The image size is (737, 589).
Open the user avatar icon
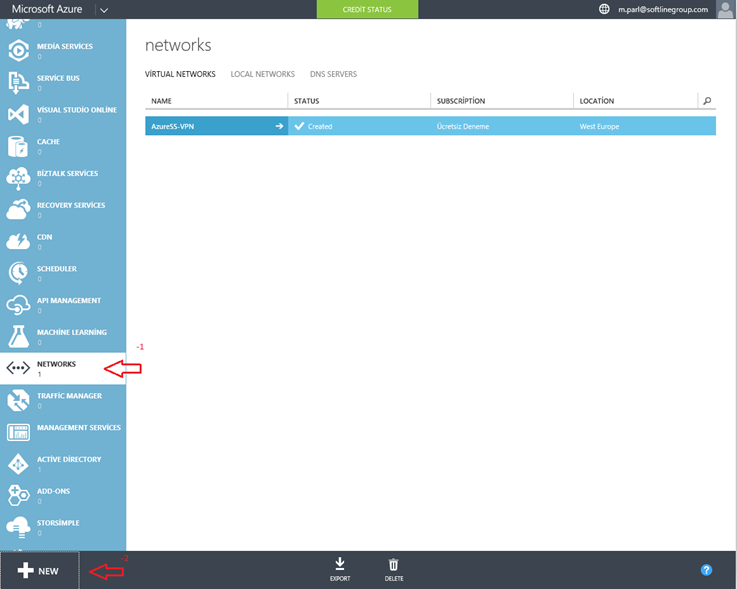click(724, 9)
